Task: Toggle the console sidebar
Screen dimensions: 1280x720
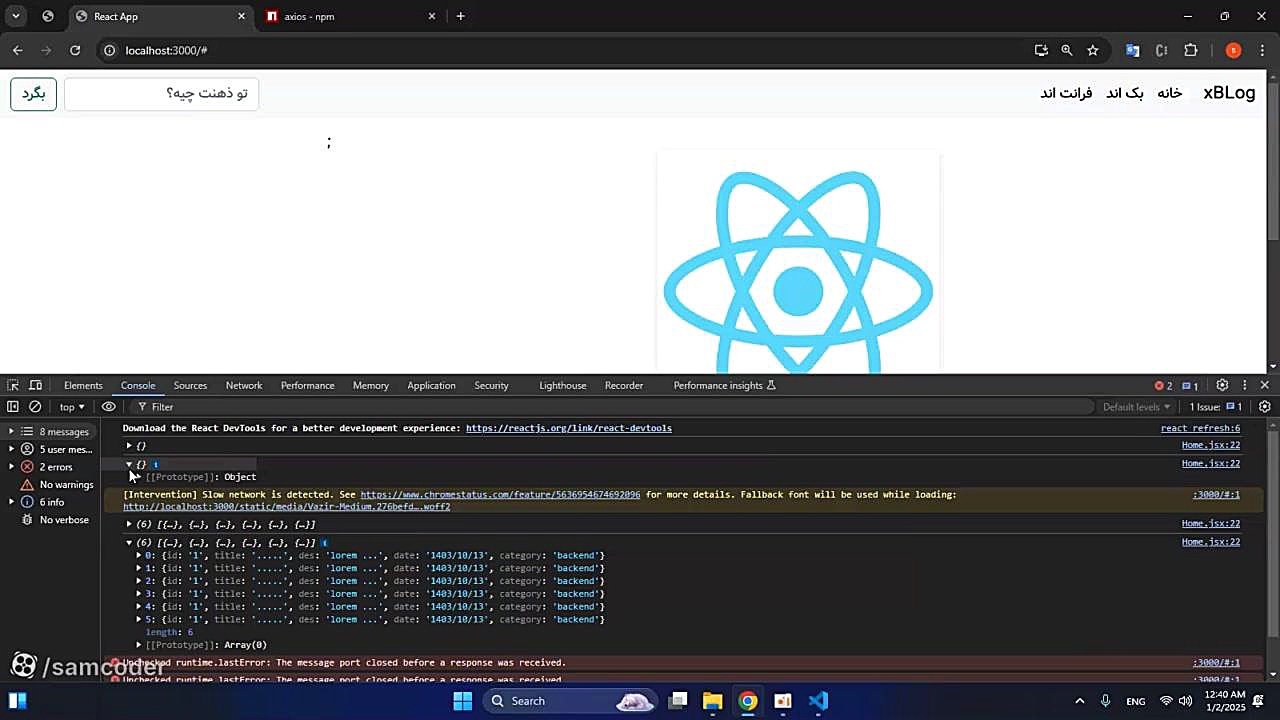Action: pyautogui.click(x=13, y=407)
